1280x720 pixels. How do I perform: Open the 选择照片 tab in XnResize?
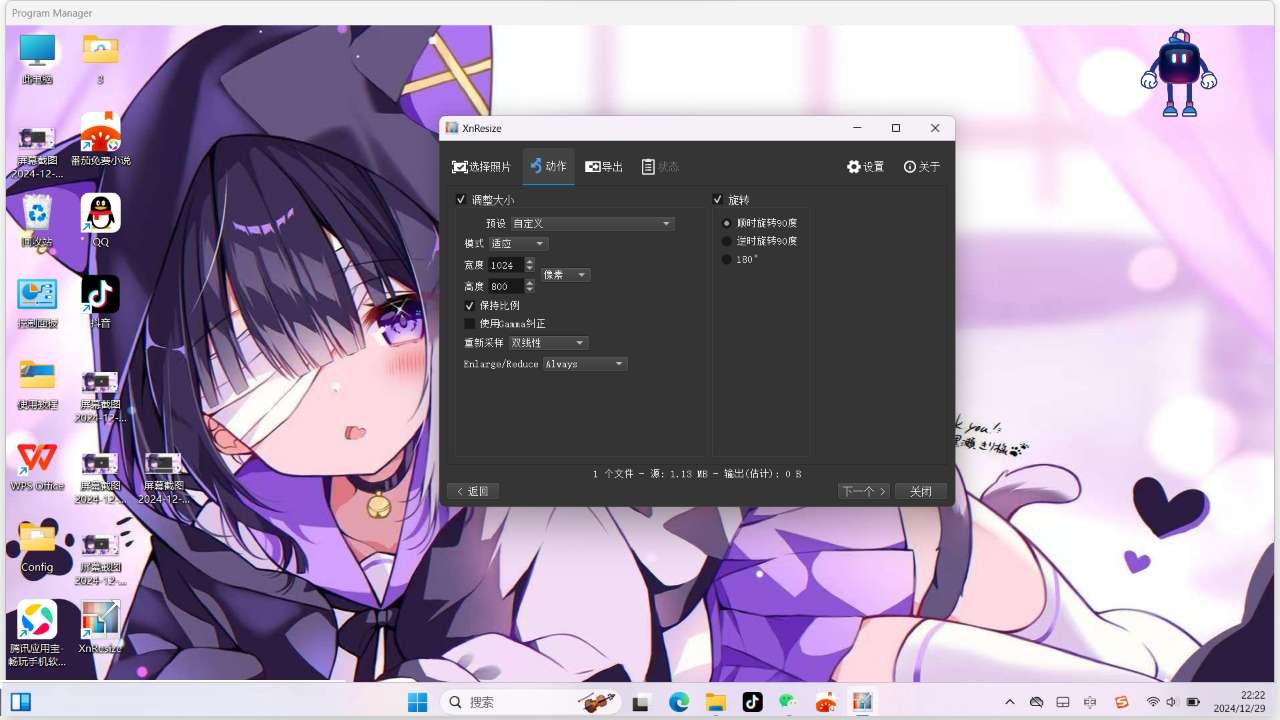(481, 167)
